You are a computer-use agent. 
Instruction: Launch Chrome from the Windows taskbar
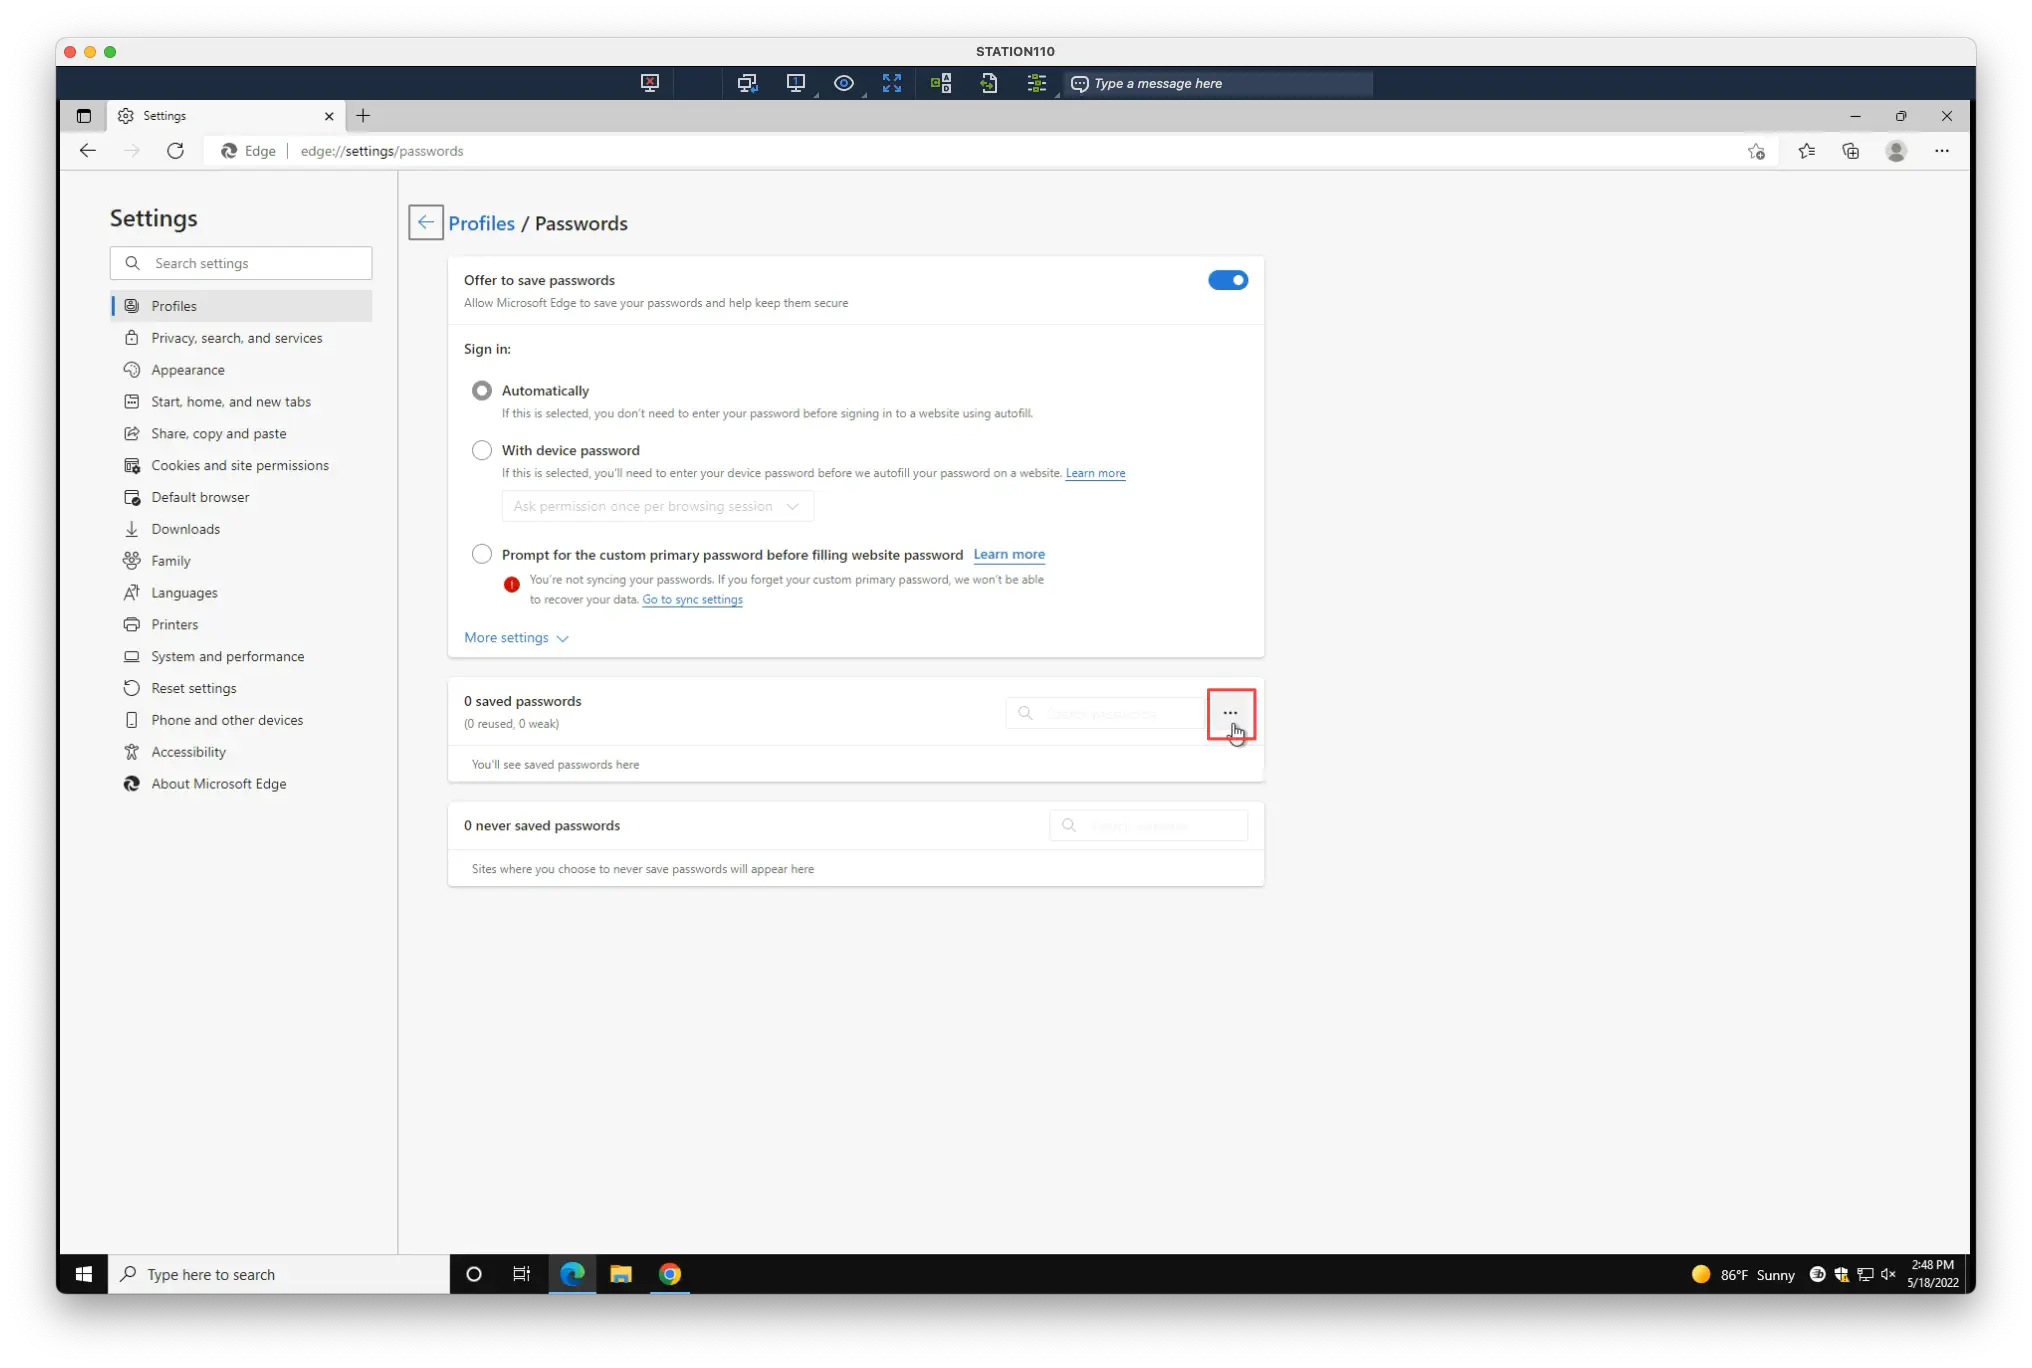click(670, 1273)
